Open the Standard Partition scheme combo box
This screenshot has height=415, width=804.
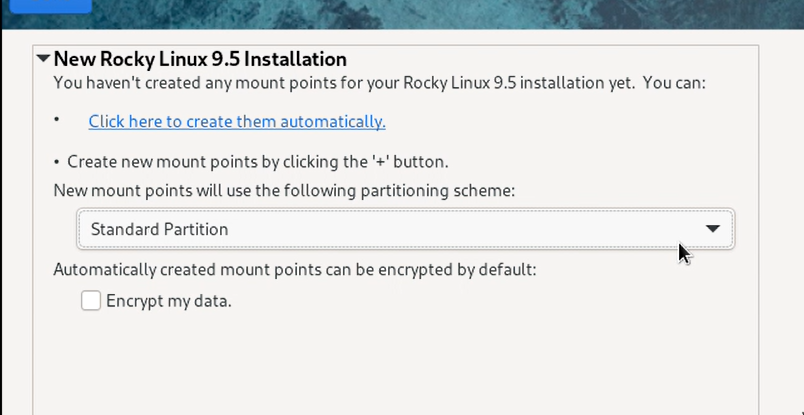point(406,229)
